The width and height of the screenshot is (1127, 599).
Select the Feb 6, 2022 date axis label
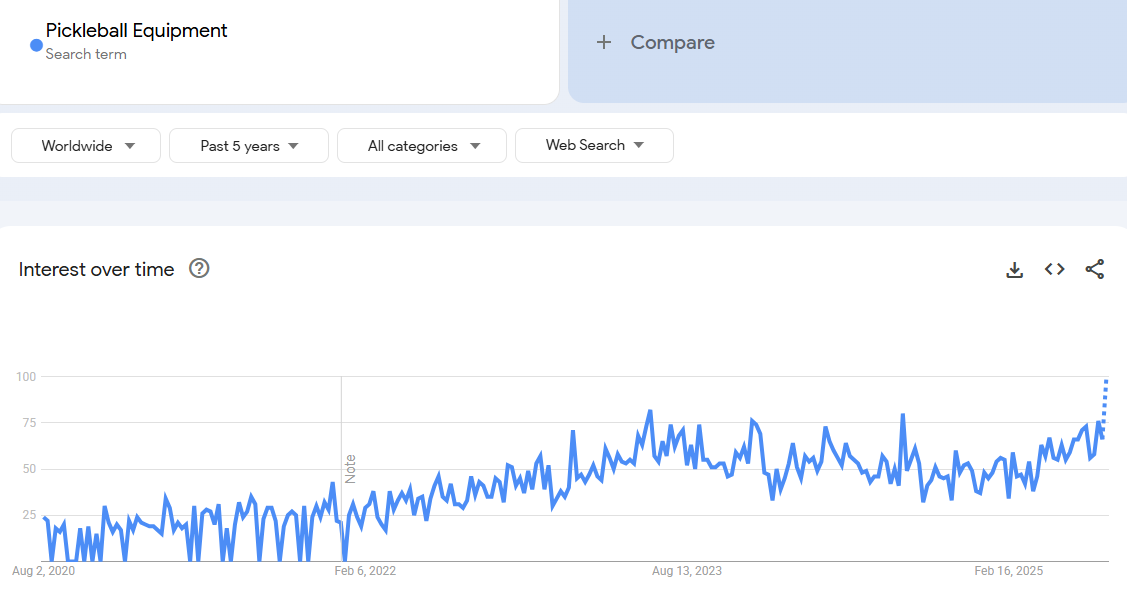tap(365, 571)
